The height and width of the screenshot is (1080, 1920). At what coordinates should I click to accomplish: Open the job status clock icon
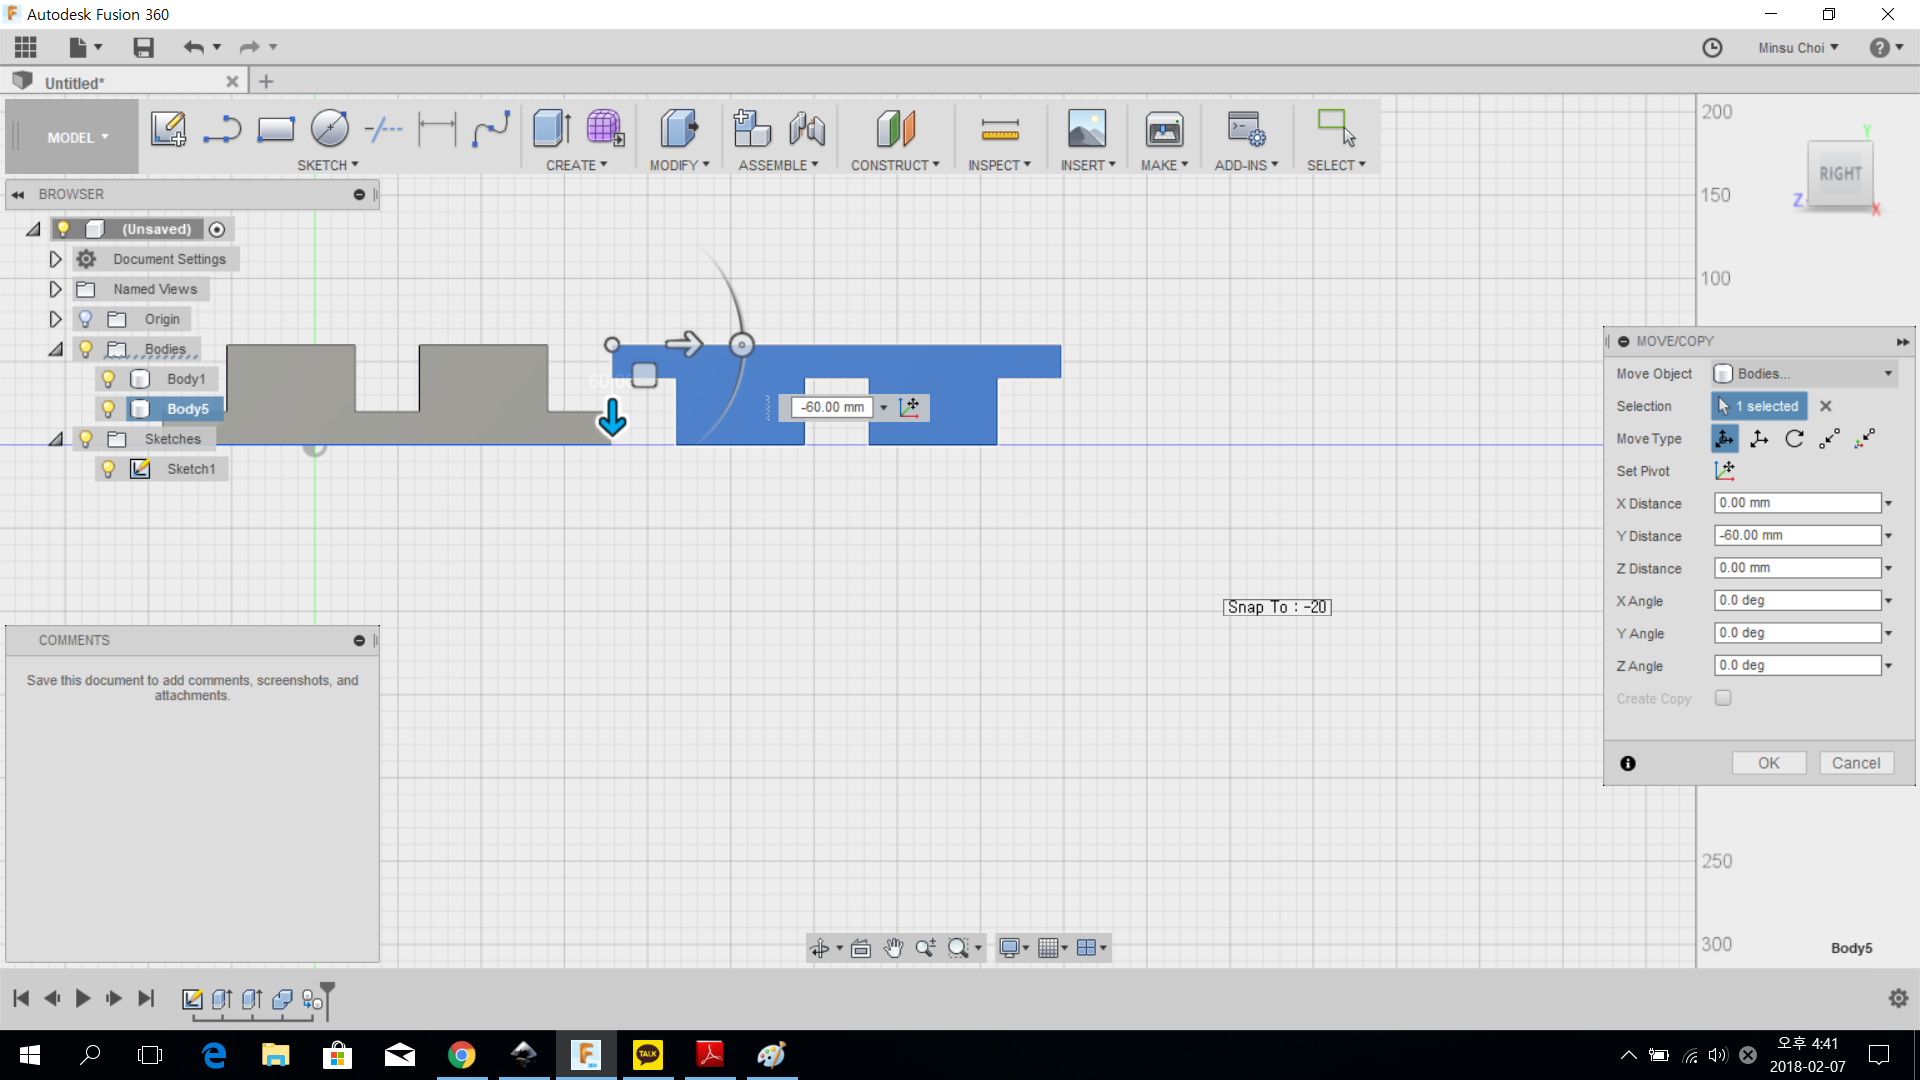pos(1712,48)
